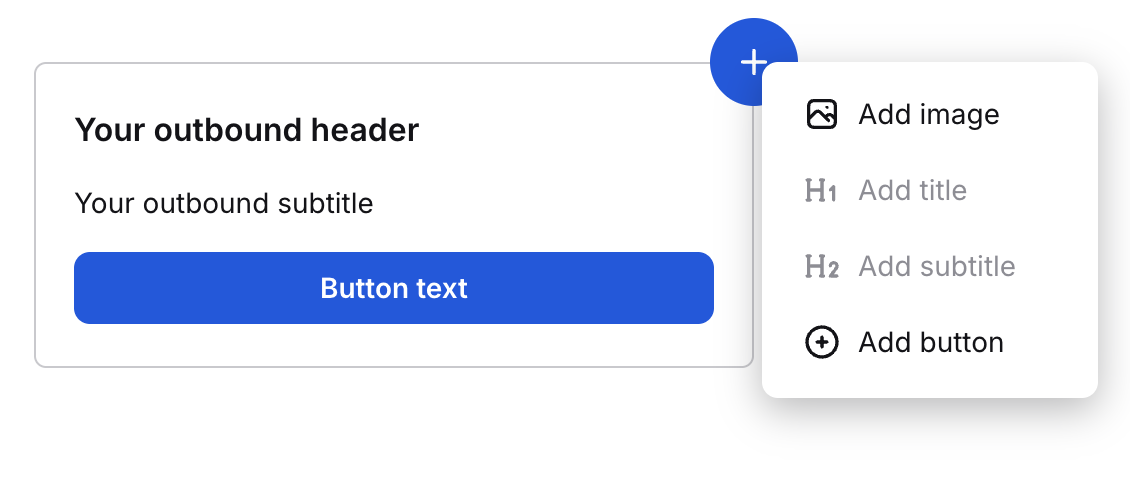Click the picture icon beside Add image

pyautogui.click(x=821, y=114)
